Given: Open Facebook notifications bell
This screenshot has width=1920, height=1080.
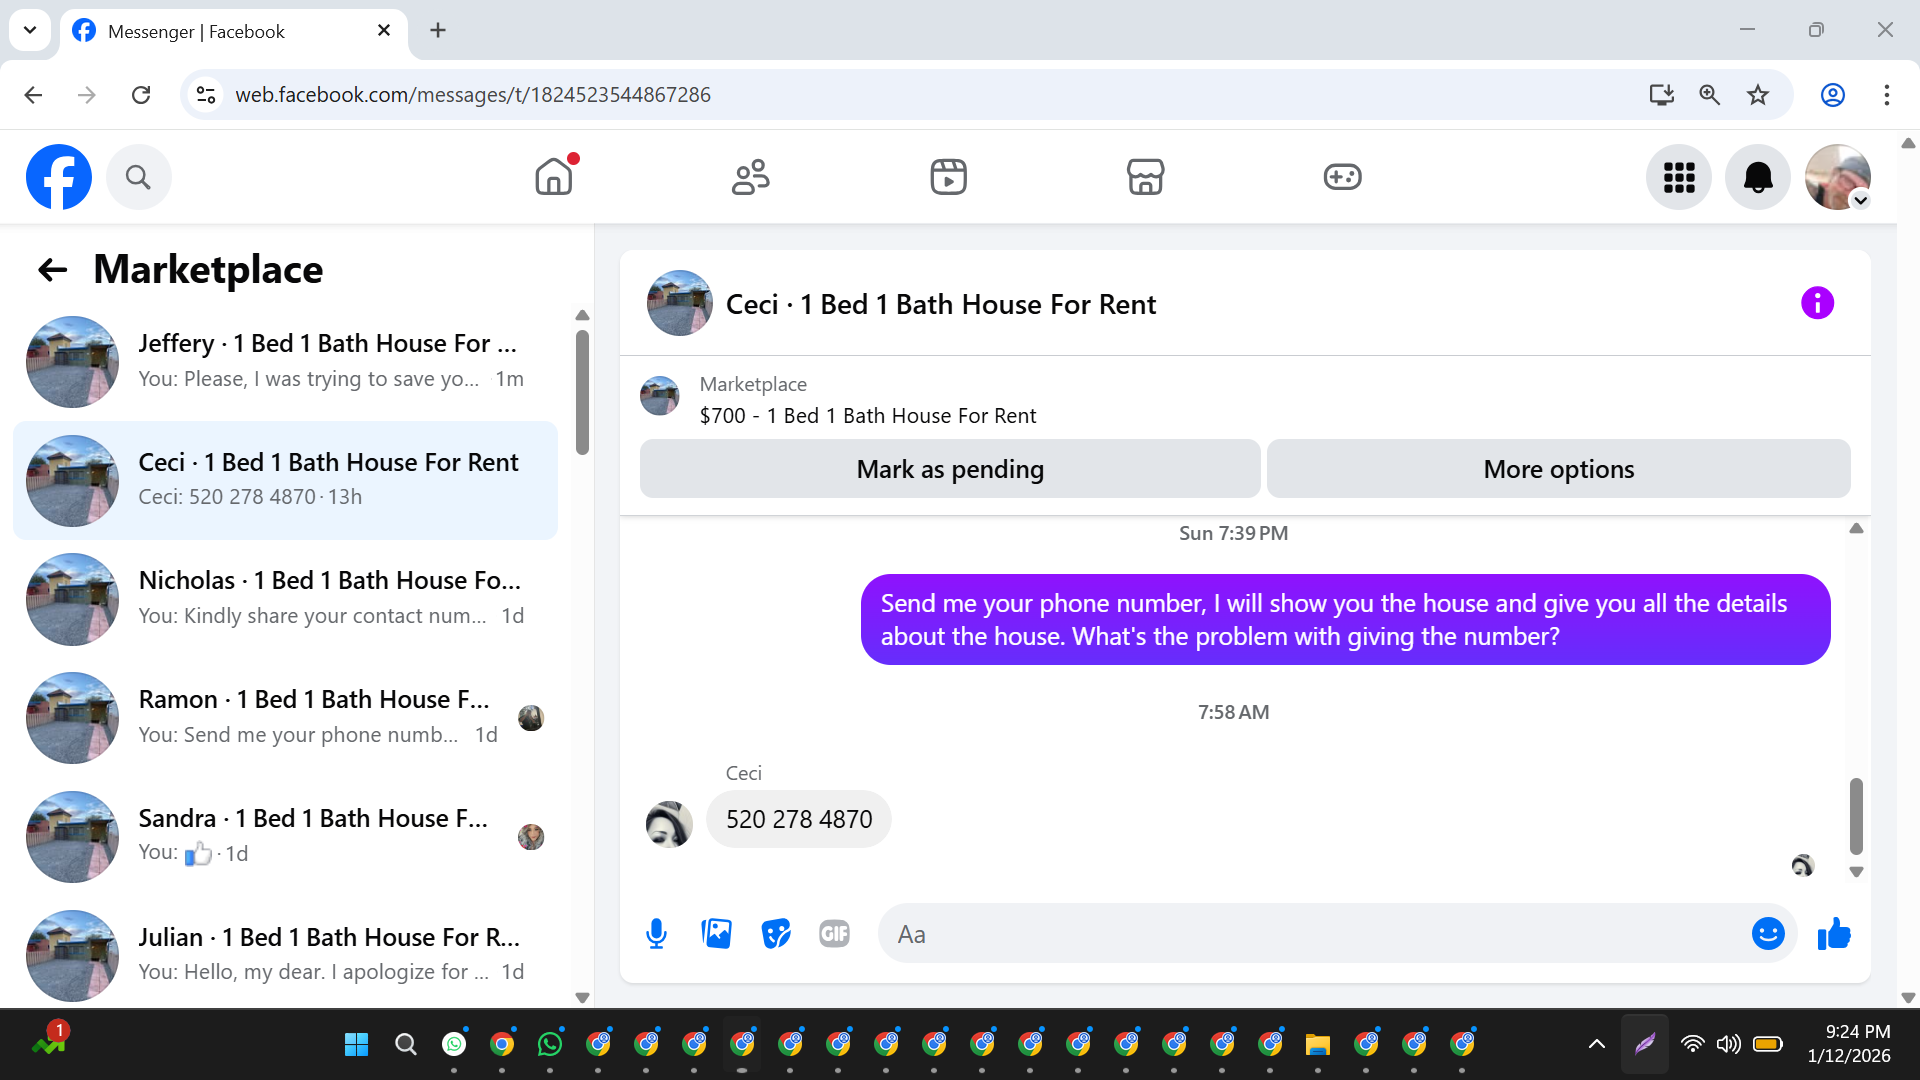Looking at the screenshot, I should click(1757, 177).
